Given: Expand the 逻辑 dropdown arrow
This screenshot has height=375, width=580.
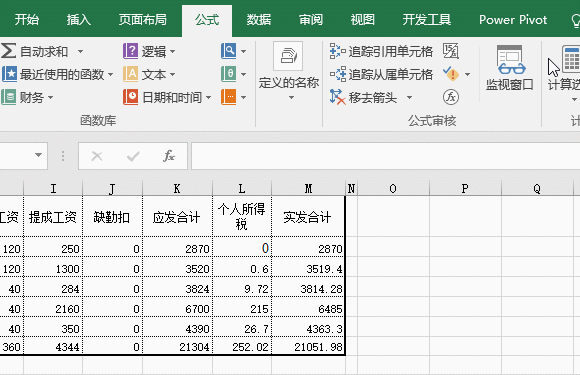Looking at the screenshot, I should pyautogui.click(x=172, y=51).
